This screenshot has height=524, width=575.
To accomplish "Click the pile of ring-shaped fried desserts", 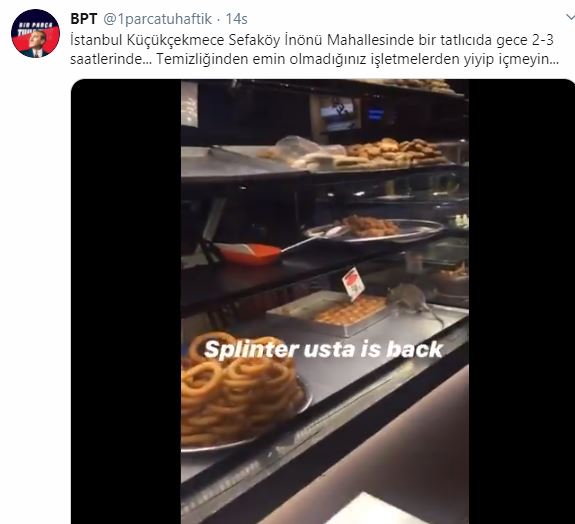I will click(240, 389).
